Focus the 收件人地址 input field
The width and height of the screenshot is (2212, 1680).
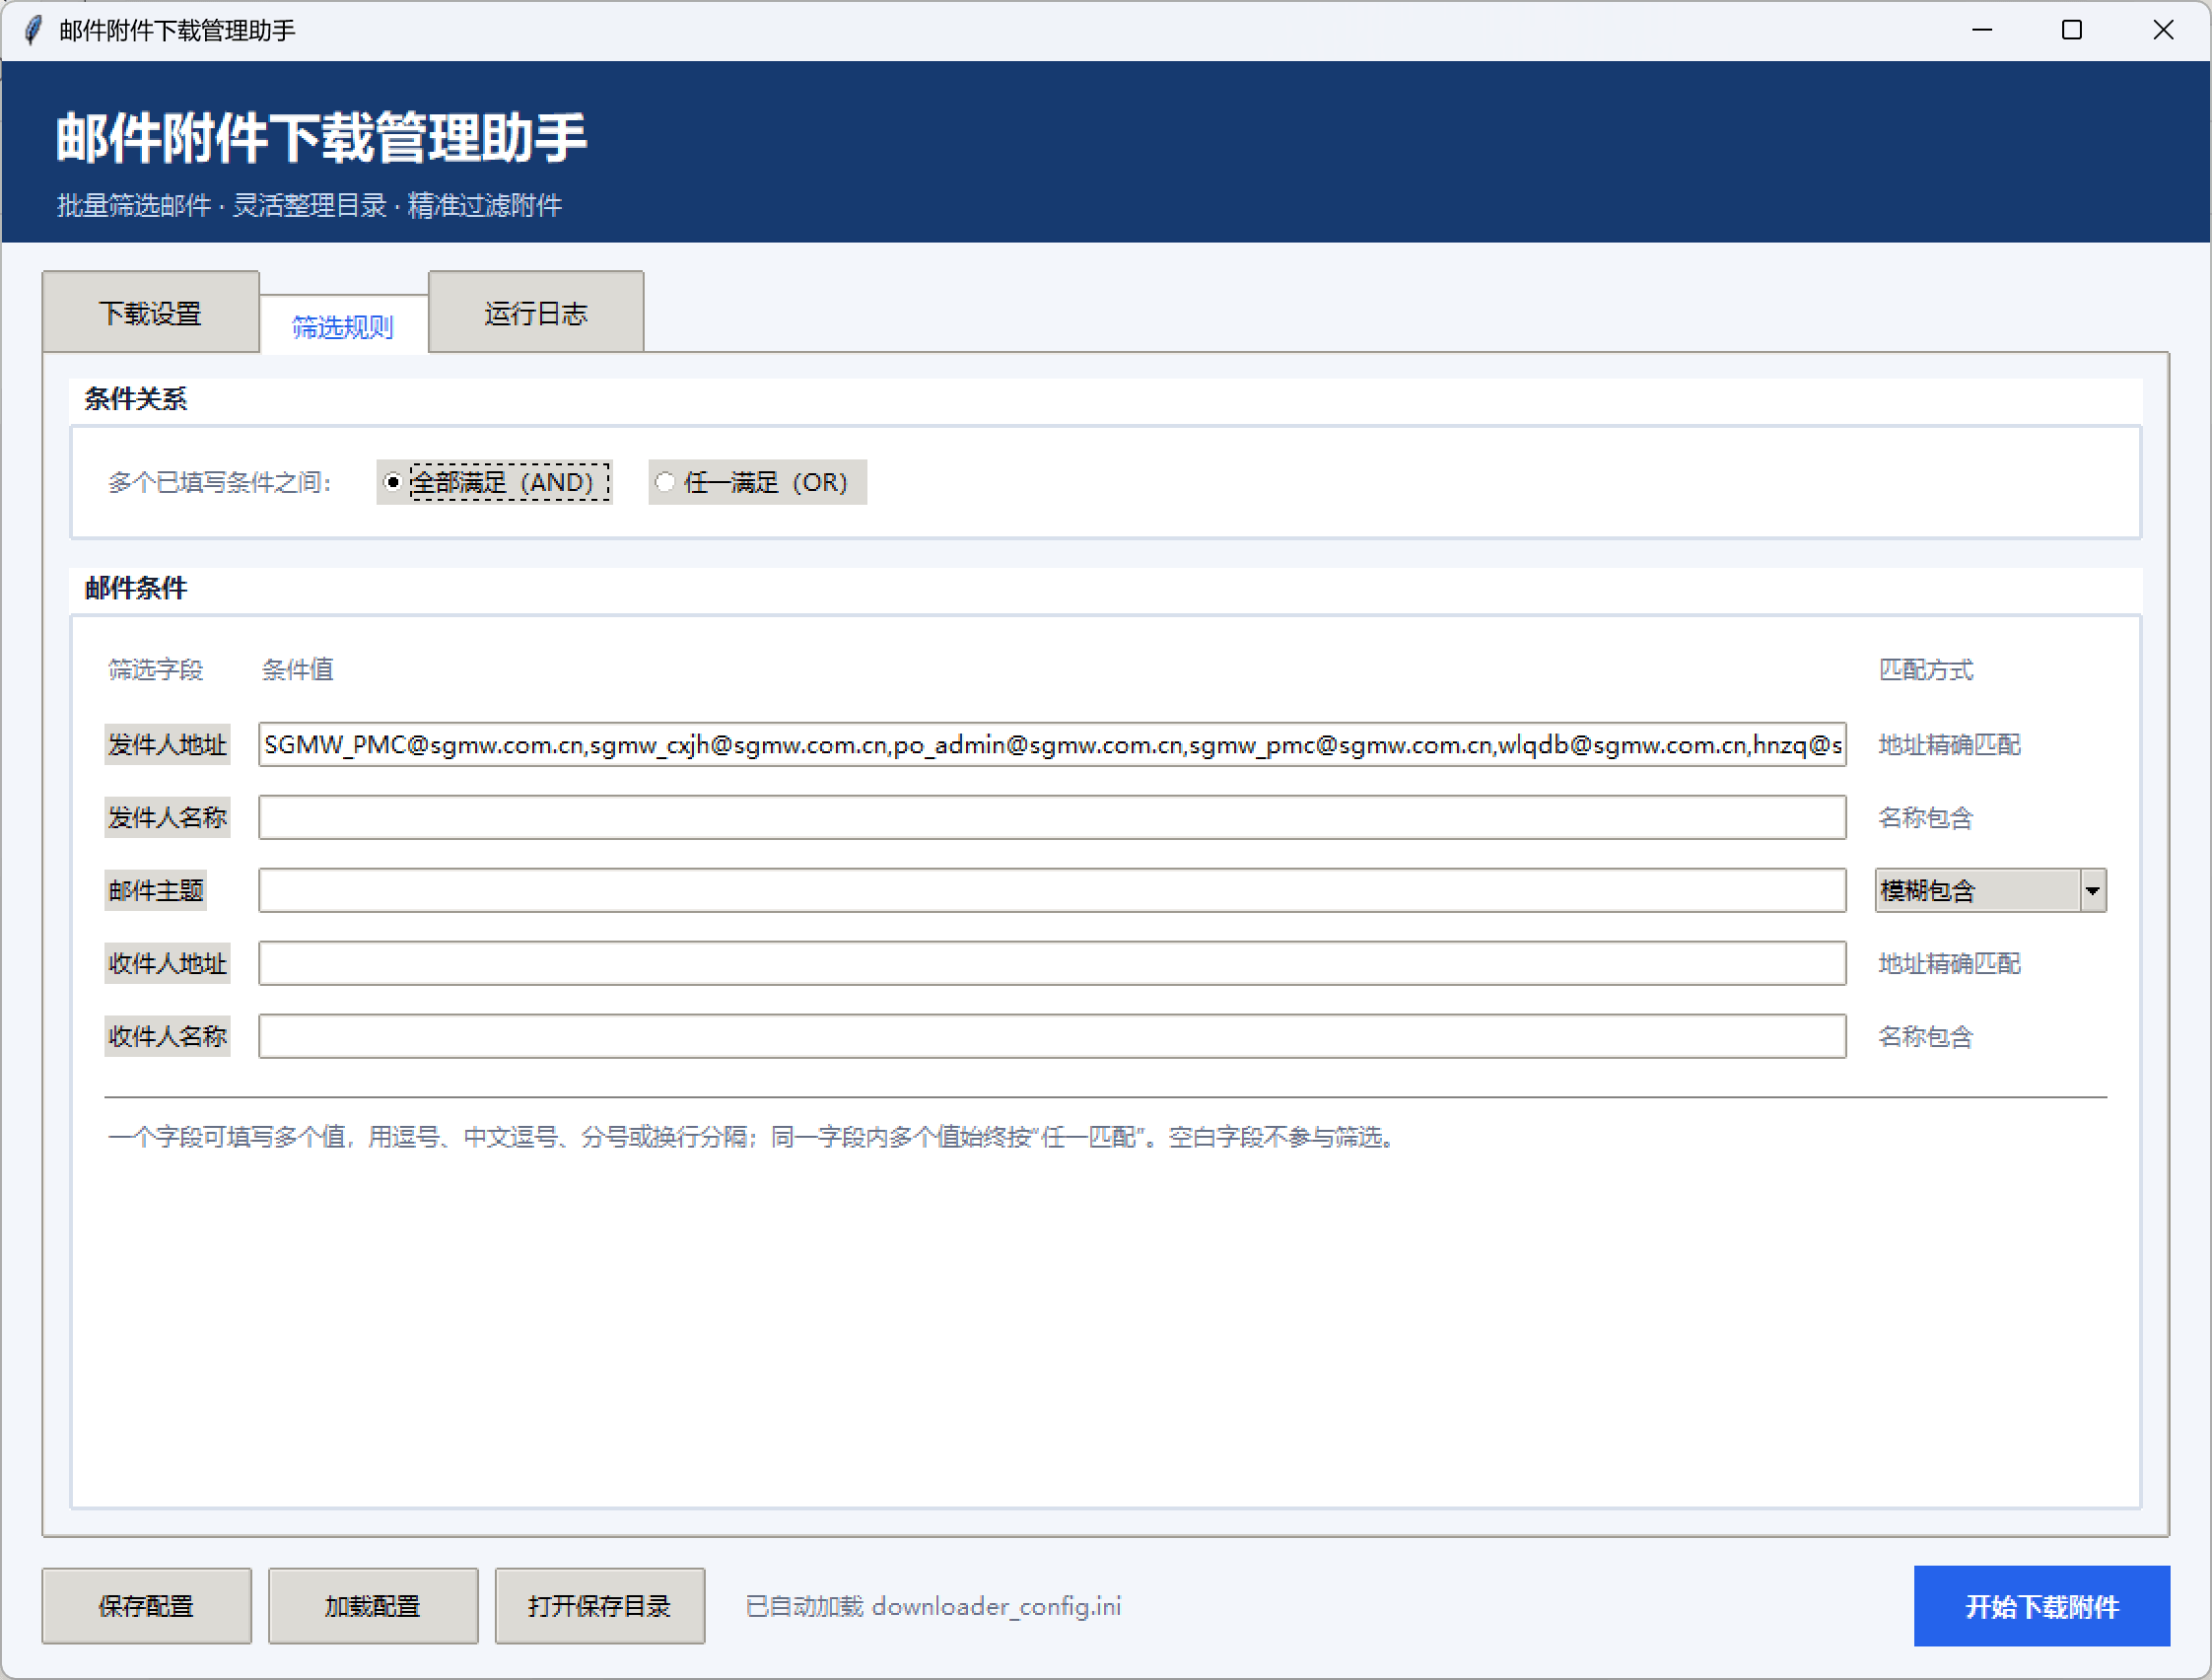1052,964
